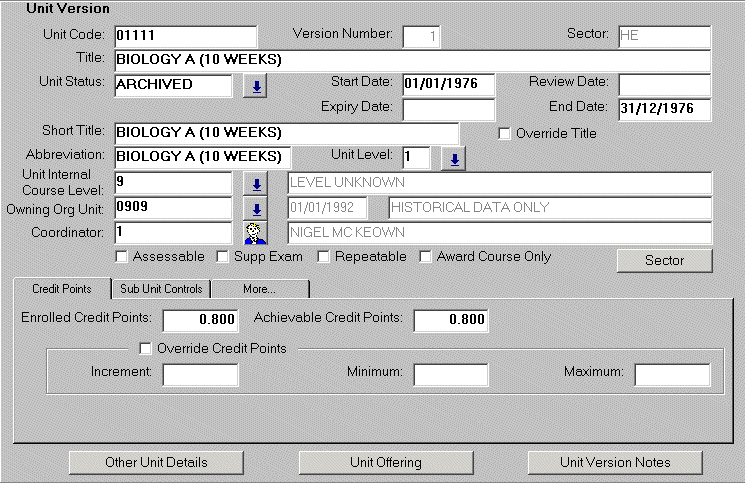Image resolution: width=745 pixels, height=483 pixels.
Task: Check the Repeatable option
Action: coord(324,257)
